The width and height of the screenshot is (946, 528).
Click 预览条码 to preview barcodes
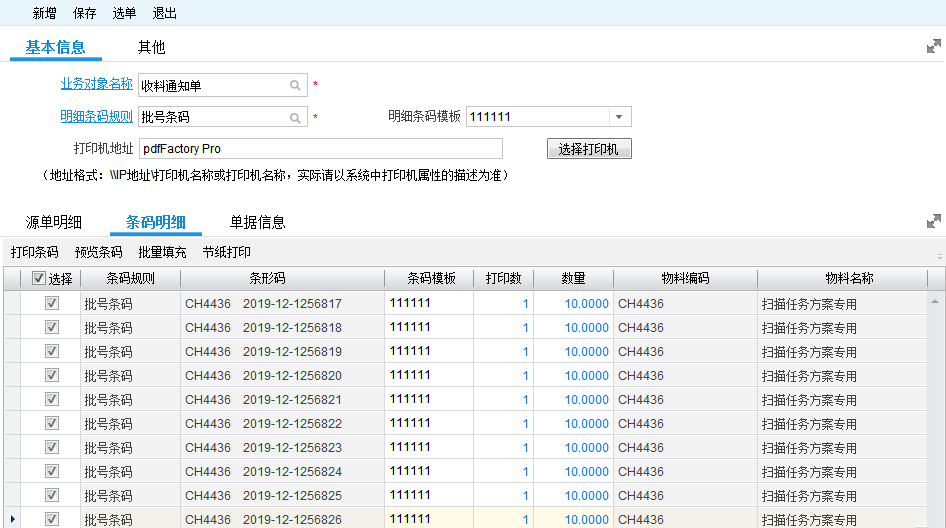[99, 252]
